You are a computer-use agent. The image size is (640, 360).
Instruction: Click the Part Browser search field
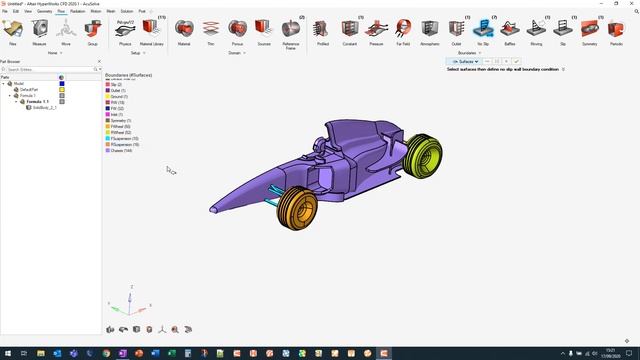(50, 69)
